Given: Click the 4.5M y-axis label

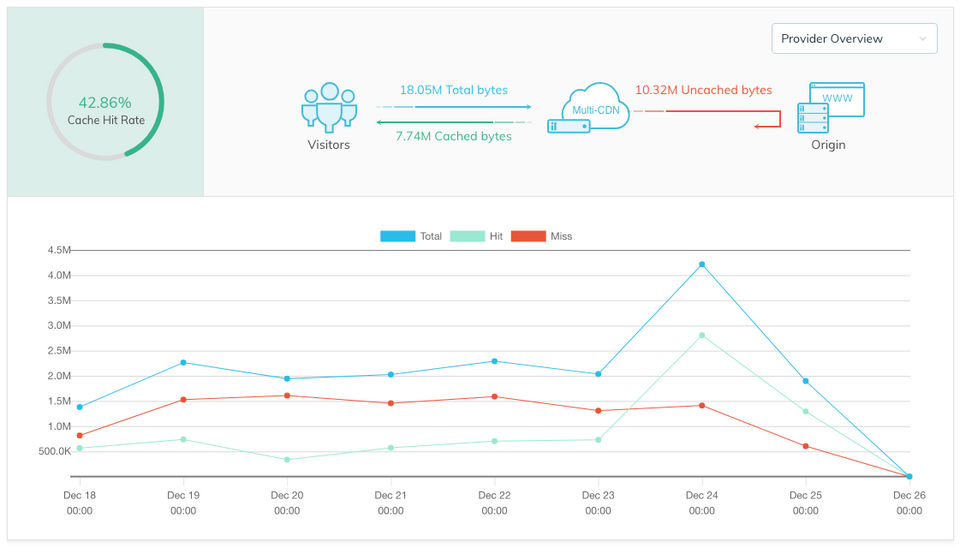Looking at the screenshot, I should [59, 250].
